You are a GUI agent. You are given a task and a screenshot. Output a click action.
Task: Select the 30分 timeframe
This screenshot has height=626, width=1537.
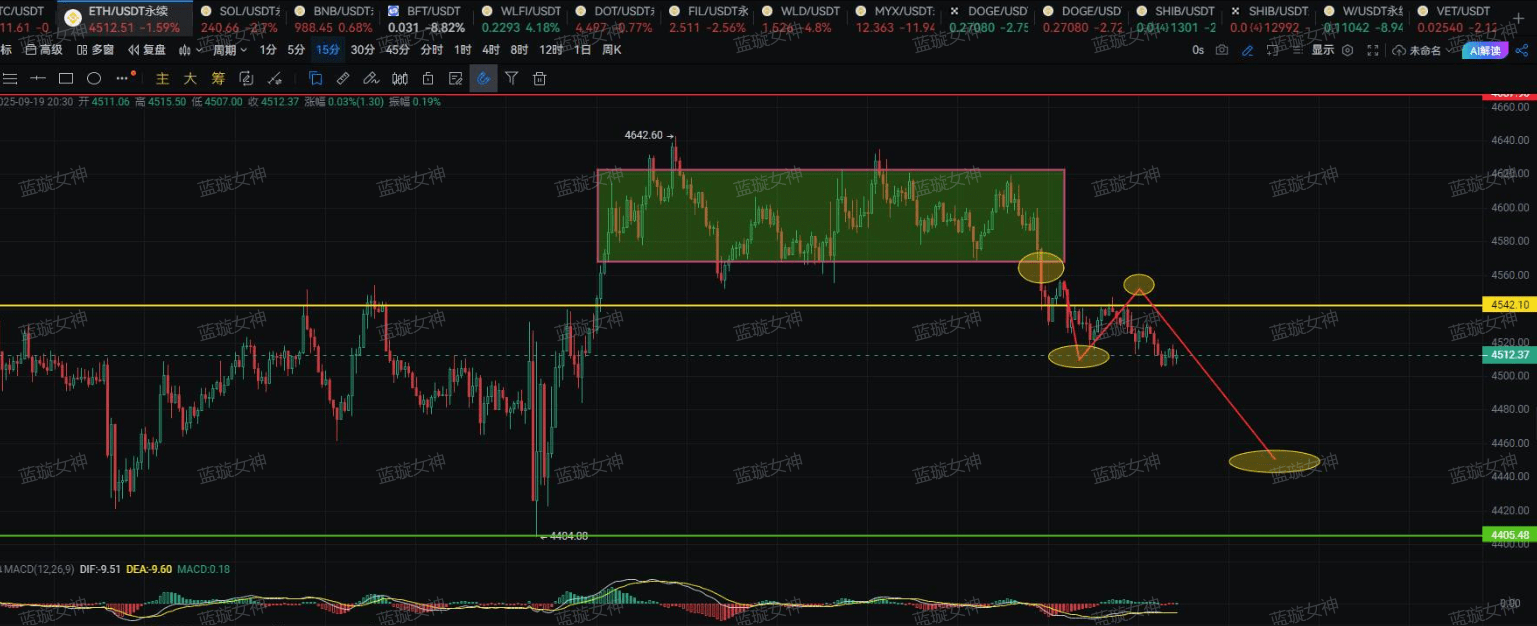(x=363, y=50)
